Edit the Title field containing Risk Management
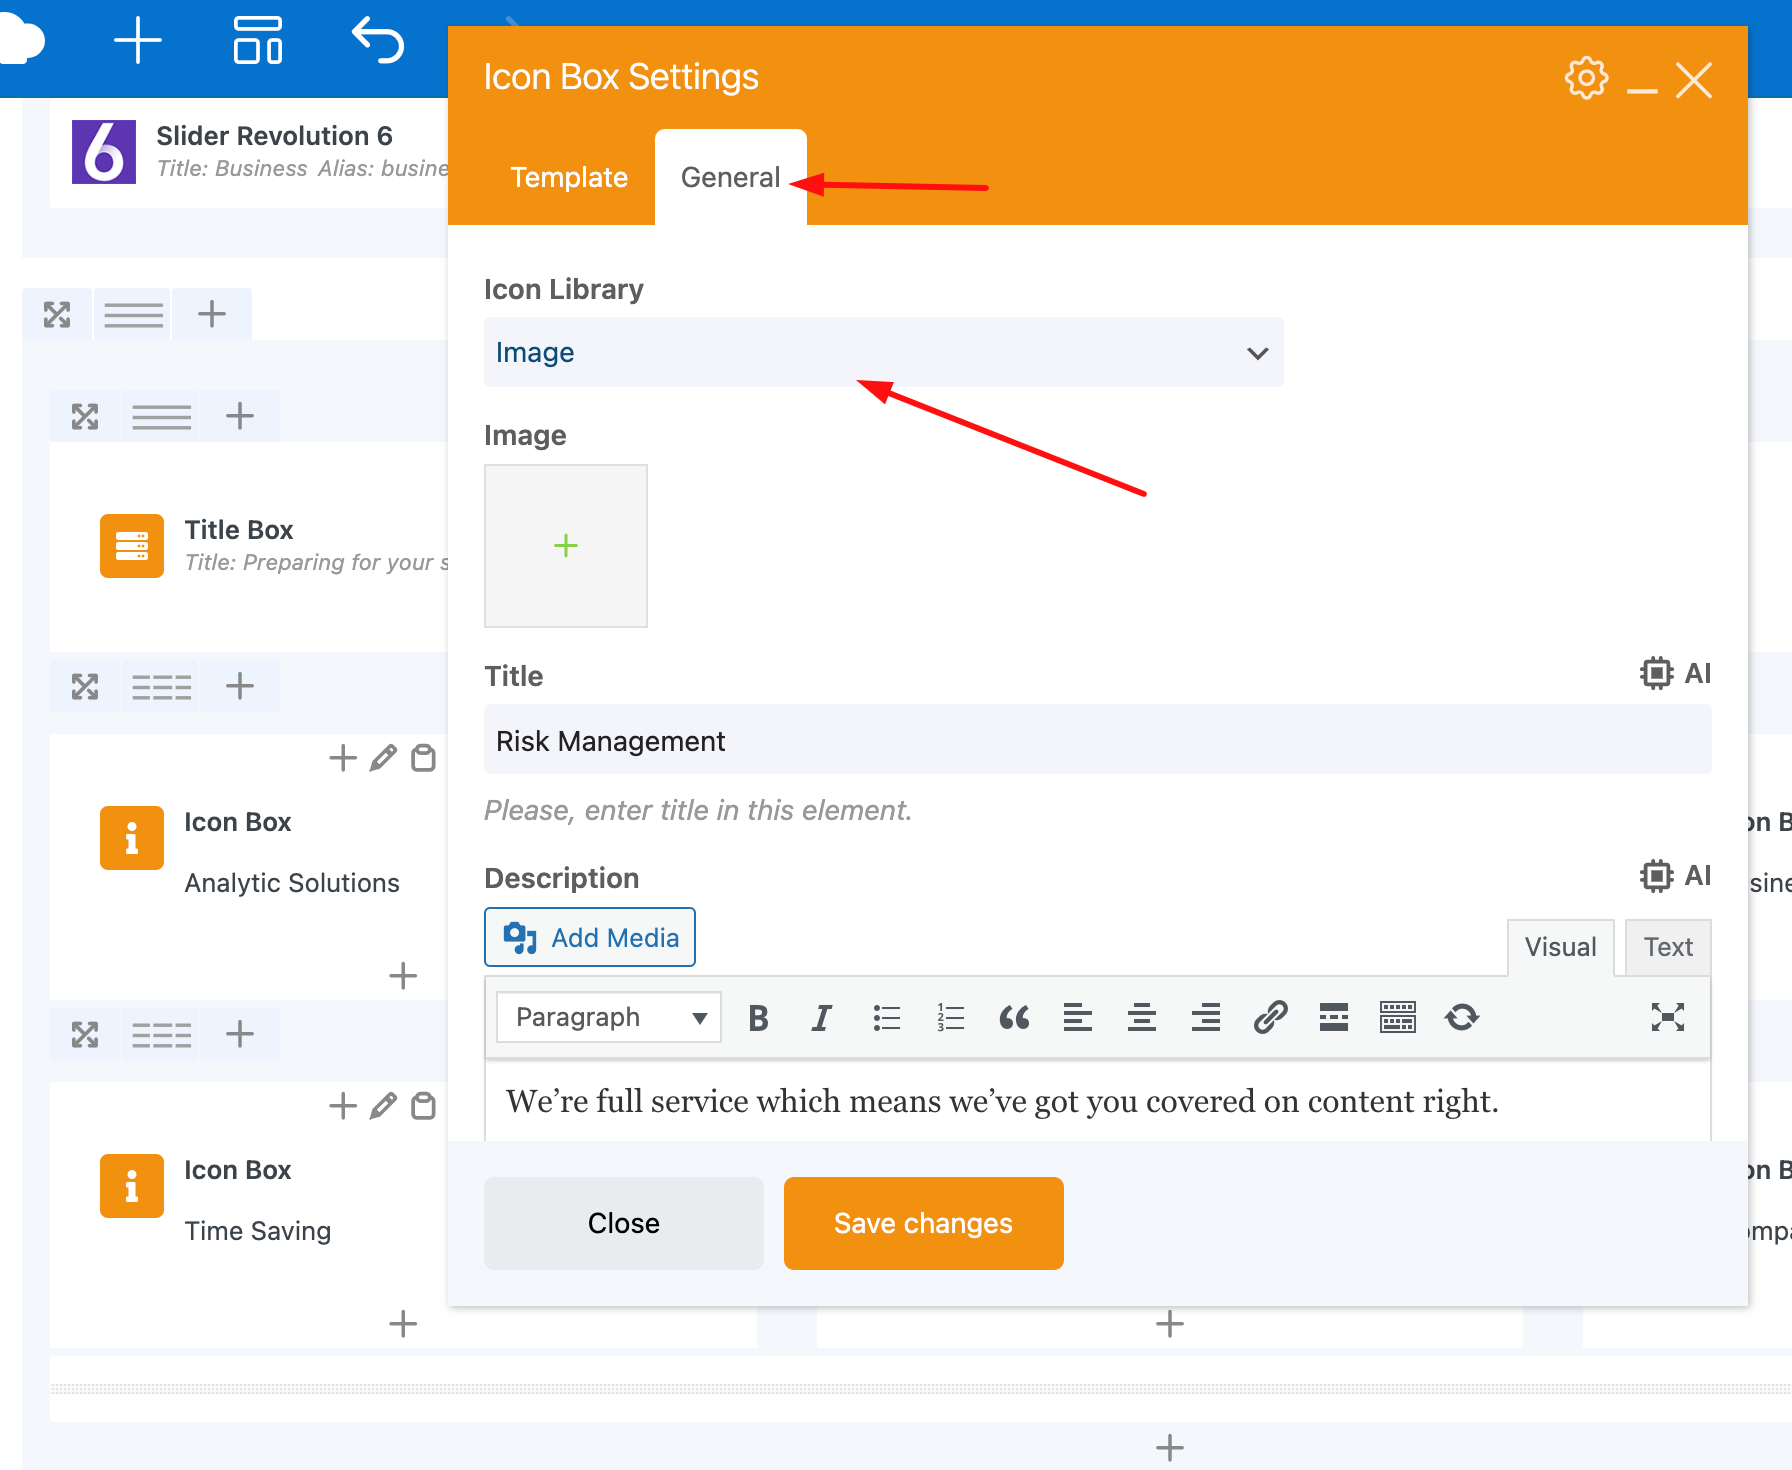Screen dimensions: 1792x1470 point(1097,740)
